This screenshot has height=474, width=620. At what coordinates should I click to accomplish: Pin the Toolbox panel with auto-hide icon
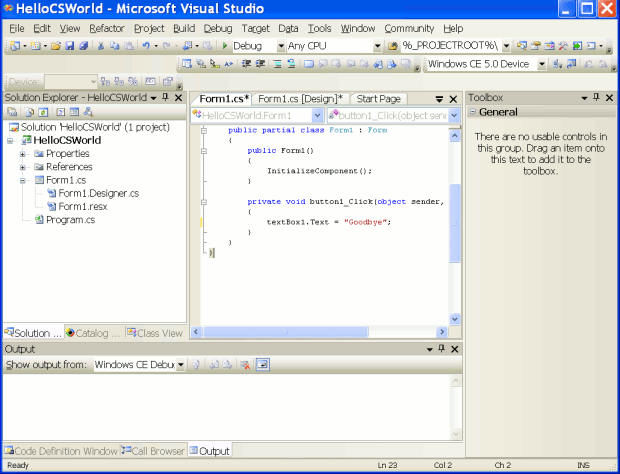tap(595, 98)
